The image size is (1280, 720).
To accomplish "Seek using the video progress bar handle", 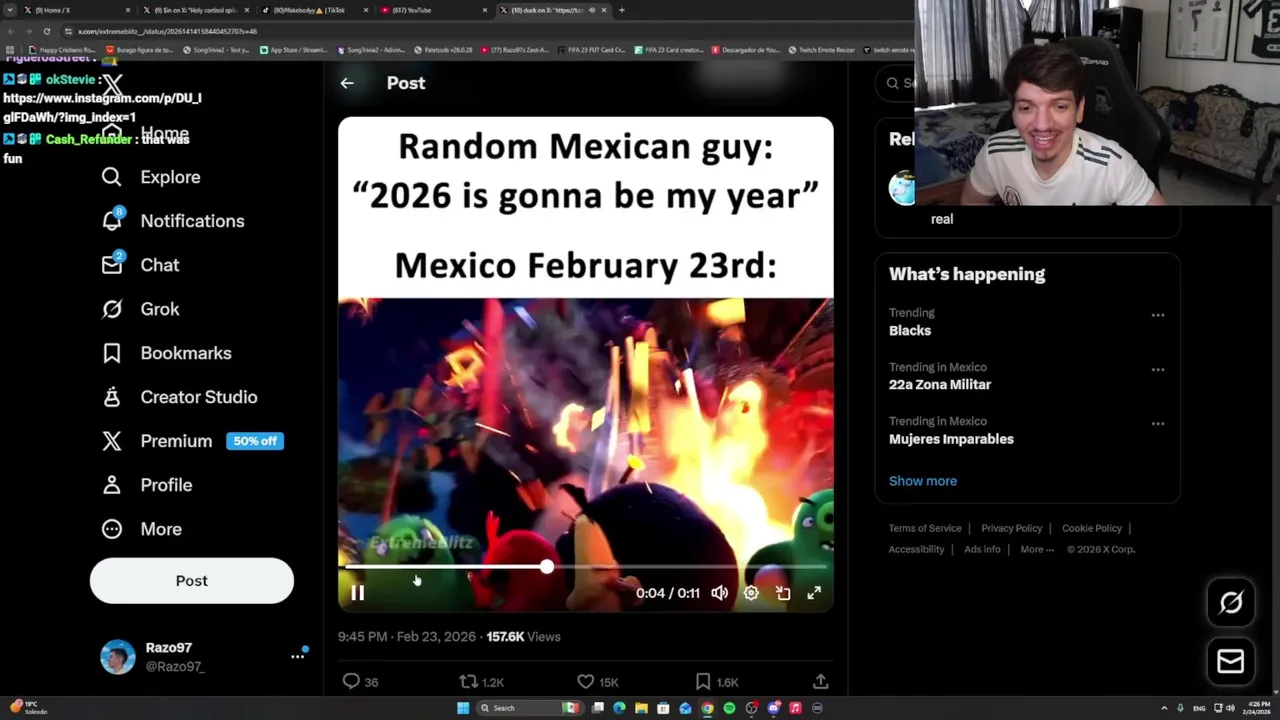I will tap(547, 567).
